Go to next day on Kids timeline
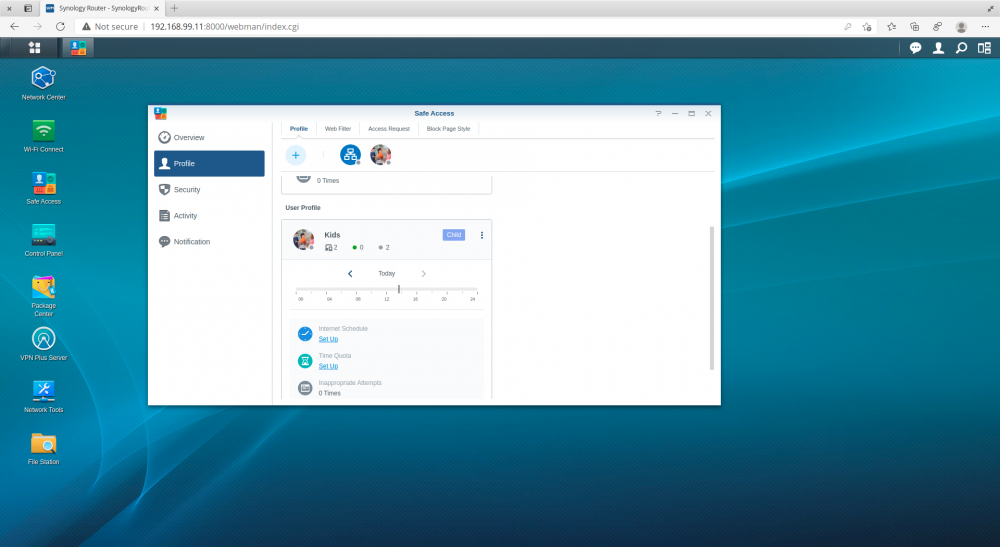The height and width of the screenshot is (547, 1000). [x=423, y=274]
